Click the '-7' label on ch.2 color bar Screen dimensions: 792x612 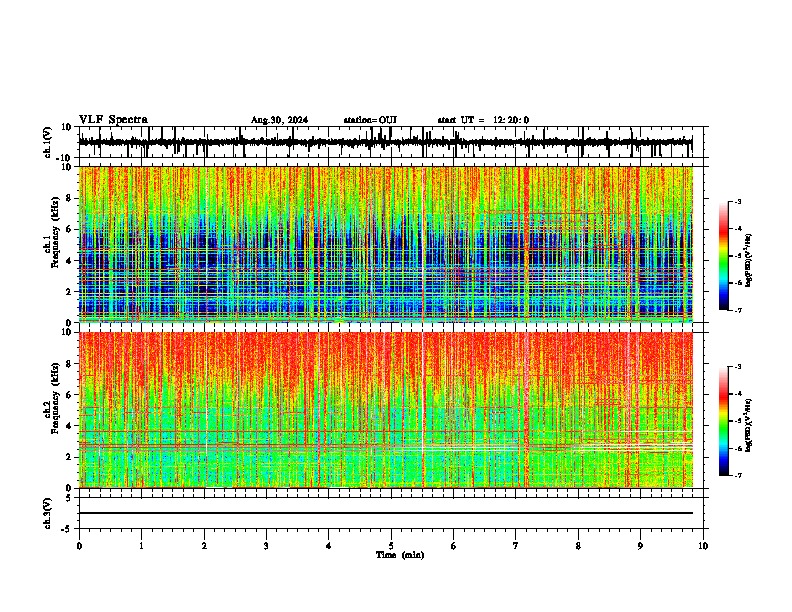tap(737, 475)
